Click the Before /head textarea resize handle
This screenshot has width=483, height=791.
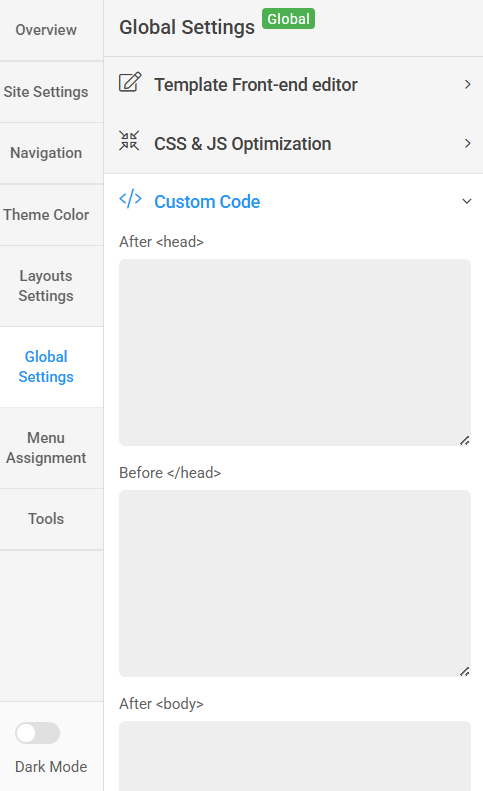point(465,671)
